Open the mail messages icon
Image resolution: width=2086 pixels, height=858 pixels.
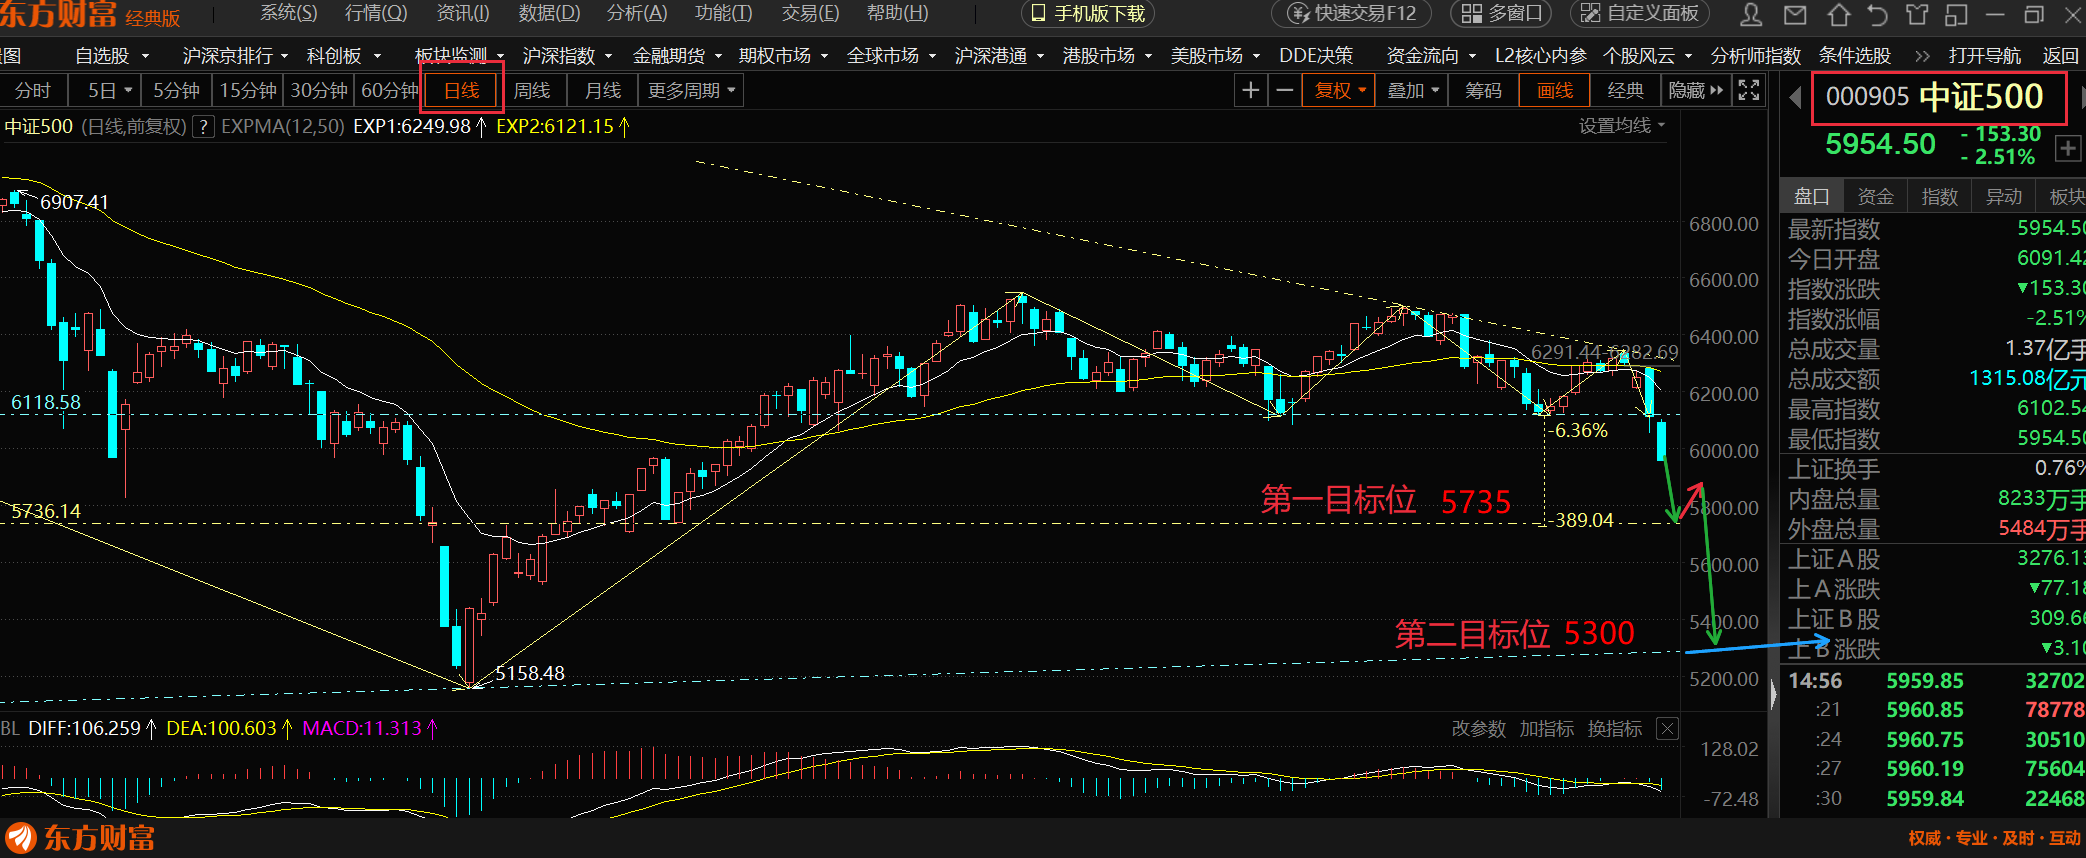1795,14
